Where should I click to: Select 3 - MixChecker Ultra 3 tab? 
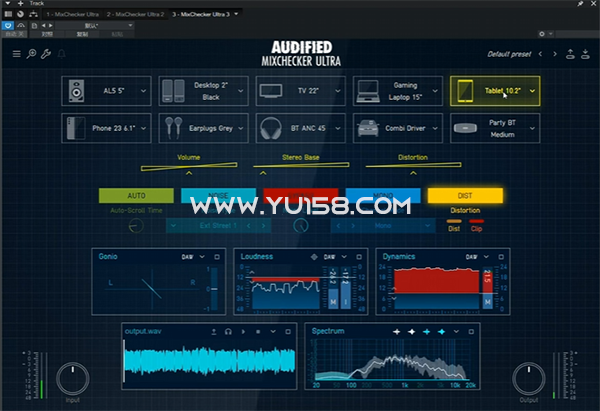click(201, 15)
